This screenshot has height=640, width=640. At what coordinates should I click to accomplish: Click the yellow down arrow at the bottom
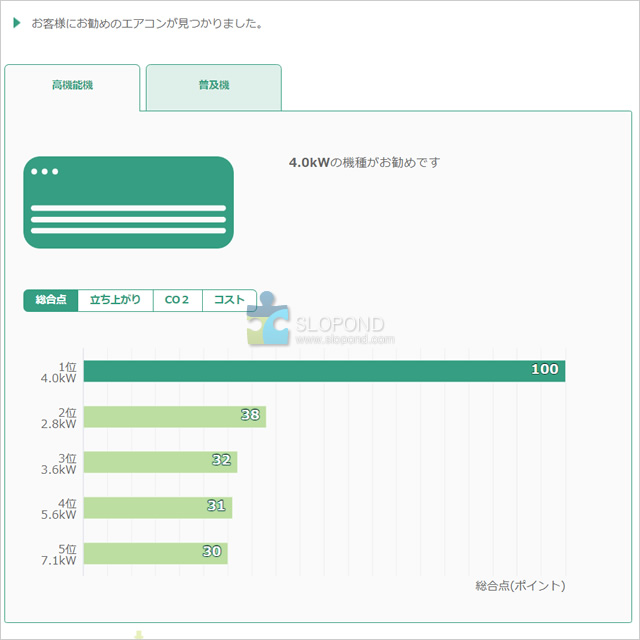click(x=139, y=633)
